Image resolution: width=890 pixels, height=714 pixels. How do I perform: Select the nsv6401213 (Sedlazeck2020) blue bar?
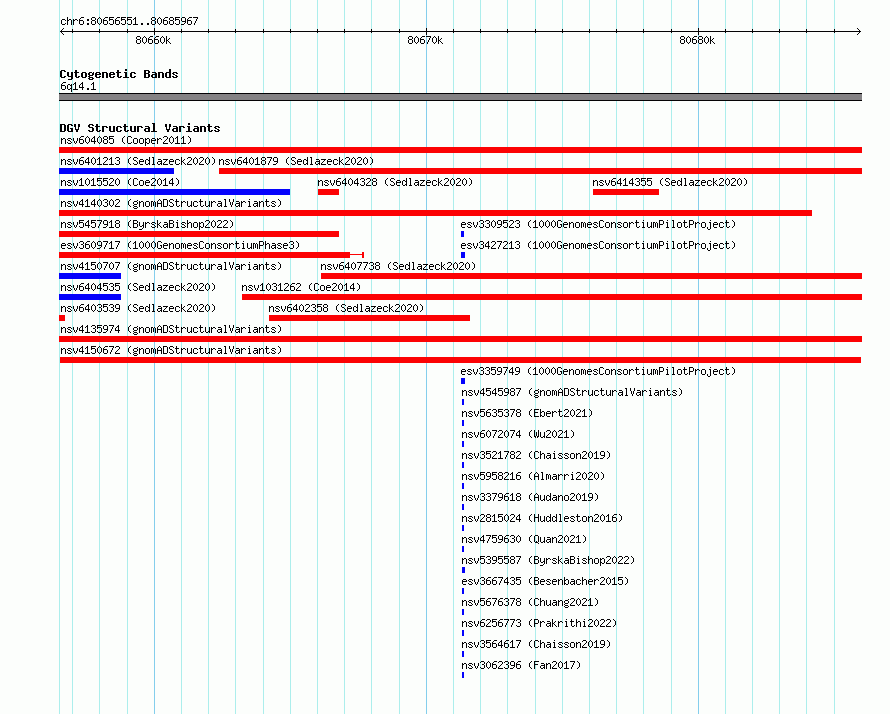[116, 171]
